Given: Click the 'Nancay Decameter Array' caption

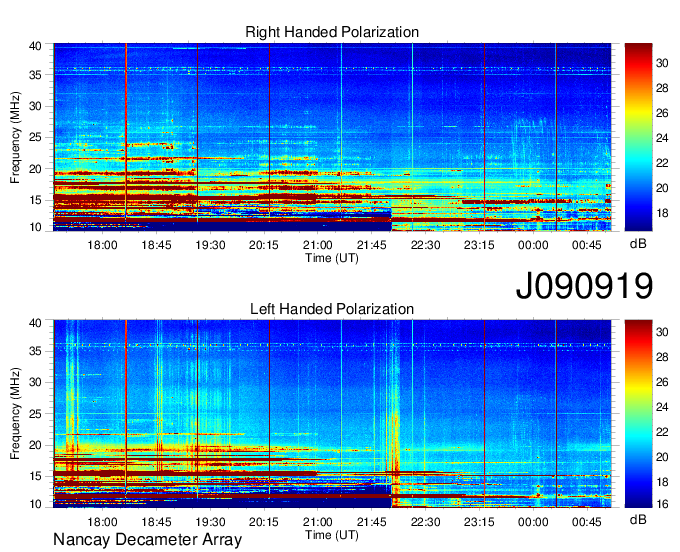Looking at the screenshot, I should [x=147, y=539].
